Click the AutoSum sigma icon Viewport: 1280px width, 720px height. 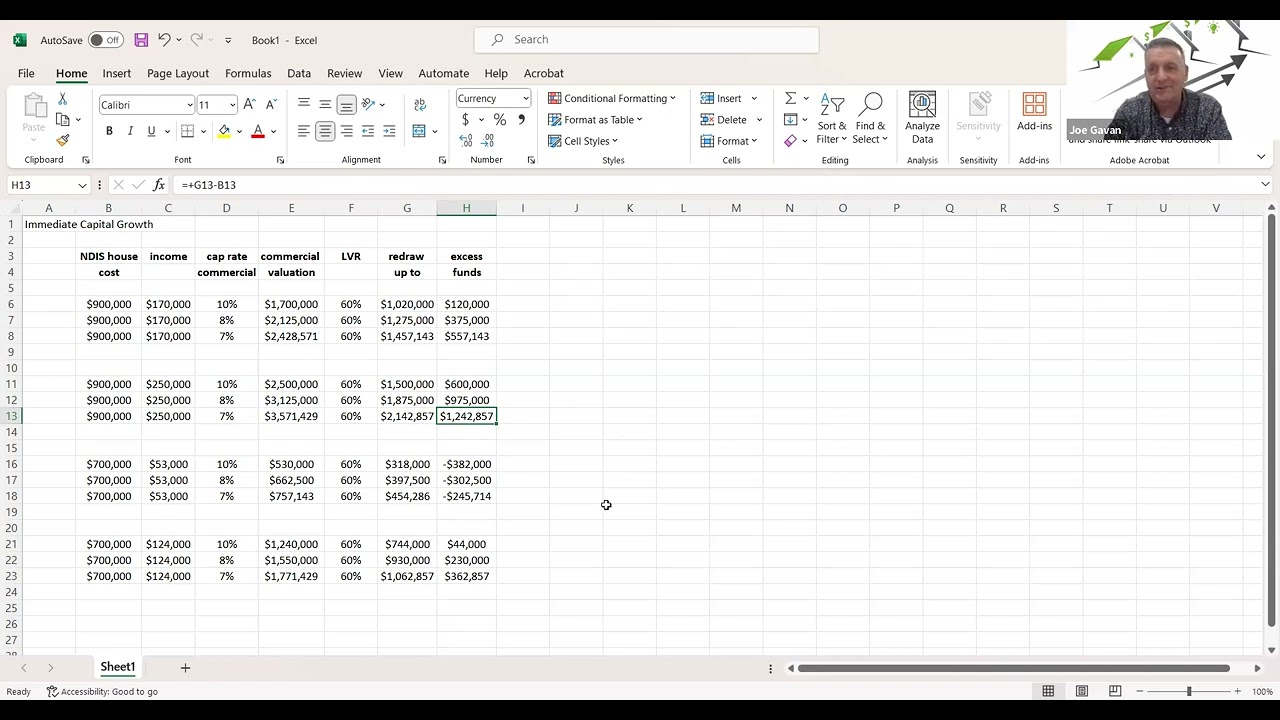pyautogui.click(x=790, y=98)
